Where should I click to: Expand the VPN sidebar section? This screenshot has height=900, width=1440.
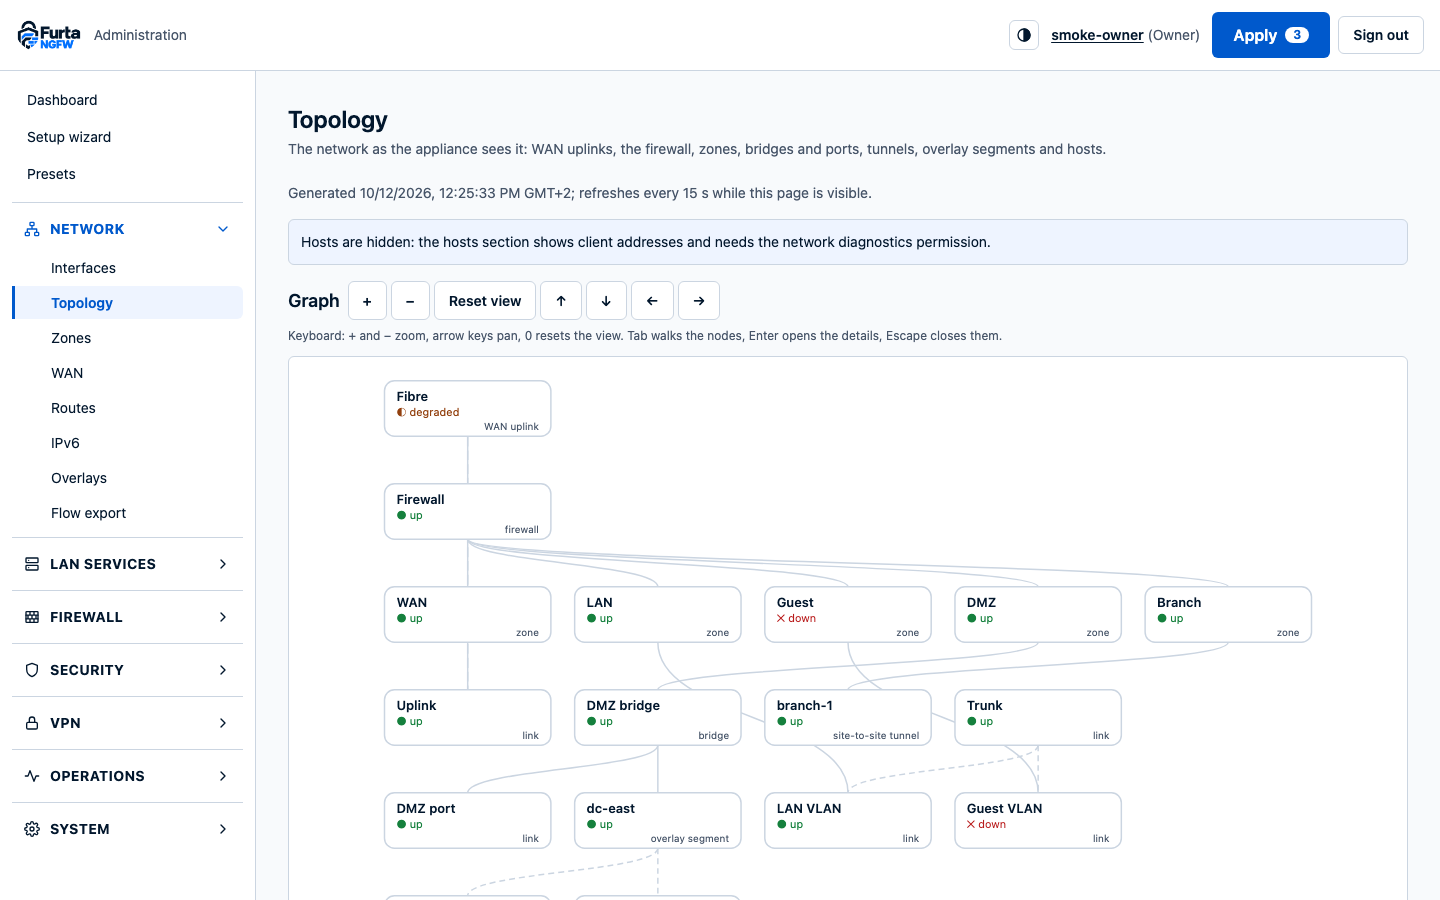[127, 723]
